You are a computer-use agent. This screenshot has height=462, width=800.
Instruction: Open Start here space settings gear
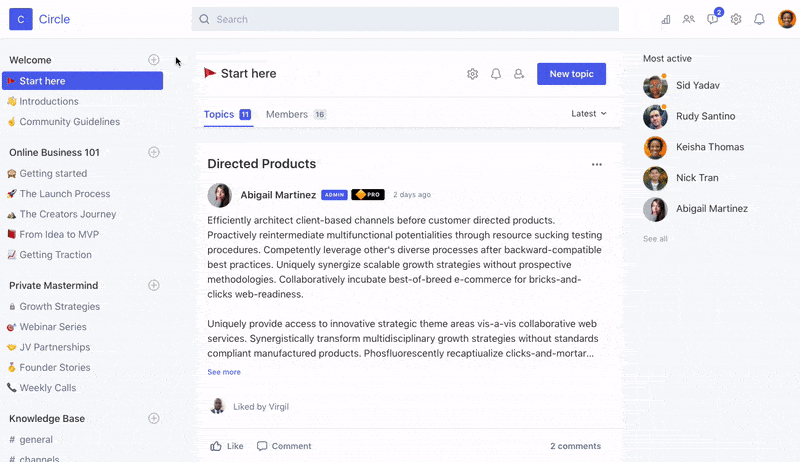(472, 74)
